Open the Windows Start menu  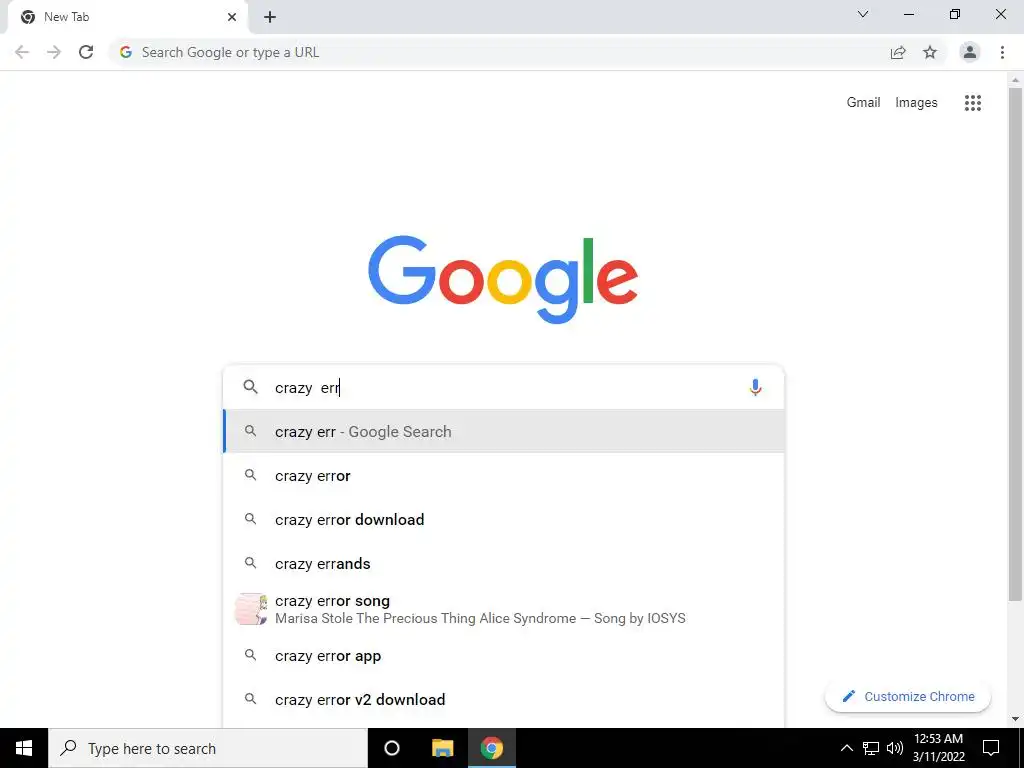point(24,748)
